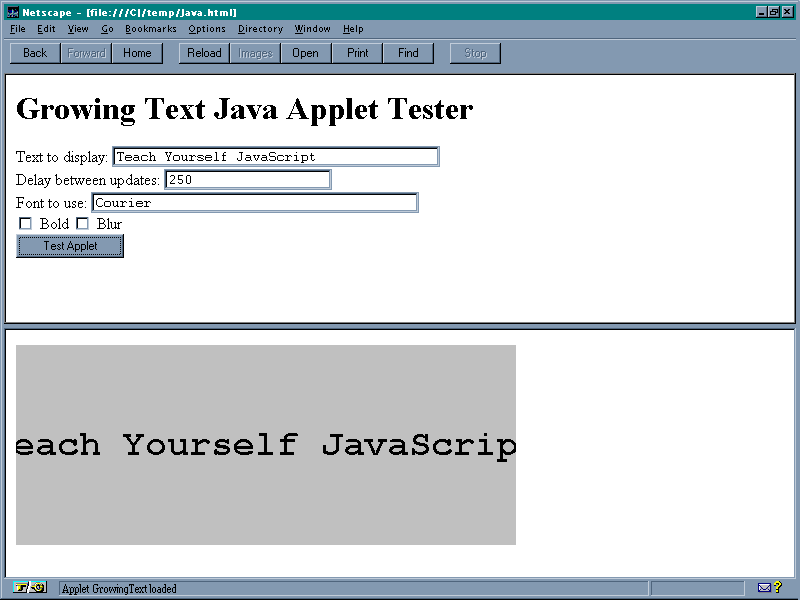Image resolution: width=800 pixels, height=600 pixels.
Task: Reload the current page
Action: pyautogui.click(x=204, y=53)
